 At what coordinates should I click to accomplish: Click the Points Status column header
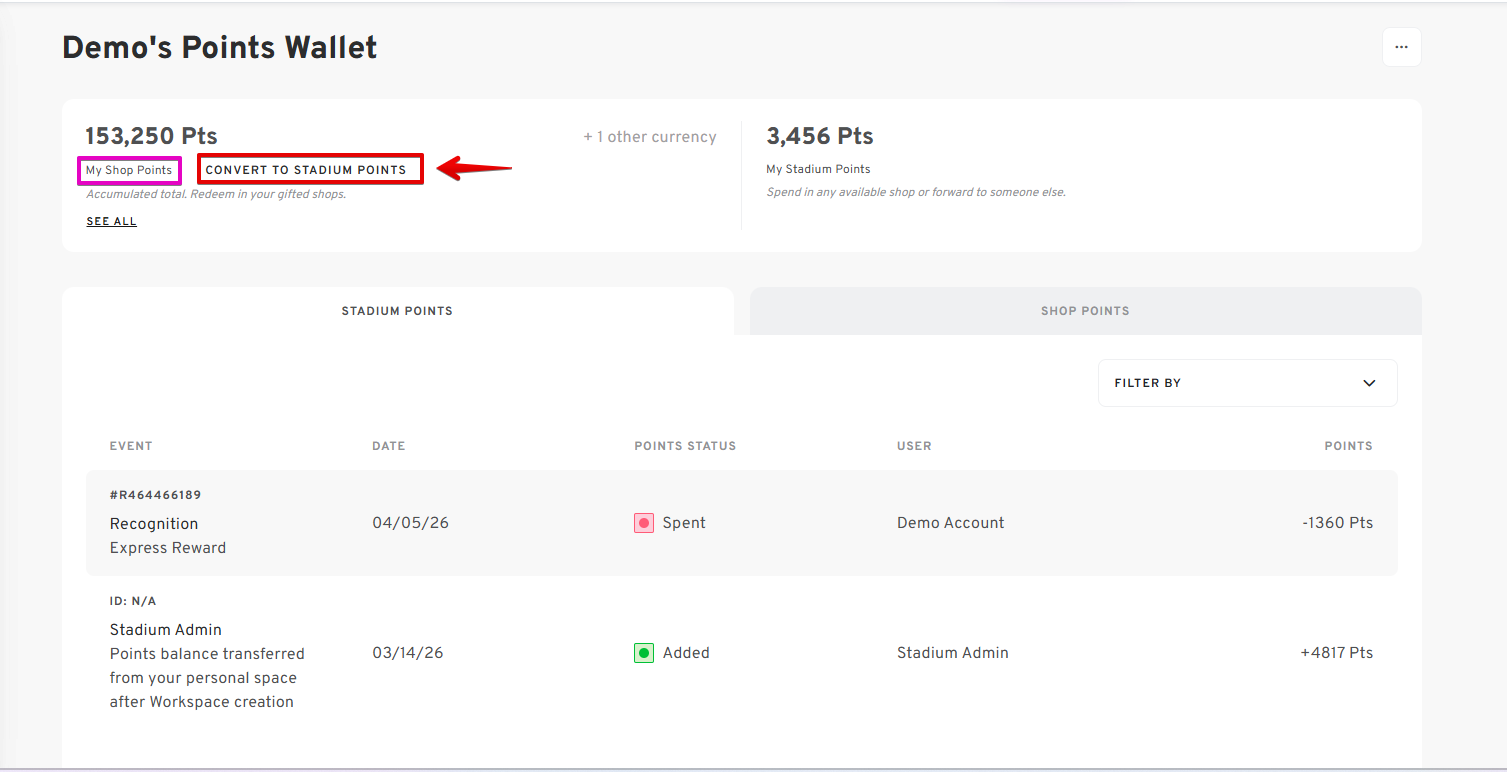point(685,446)
